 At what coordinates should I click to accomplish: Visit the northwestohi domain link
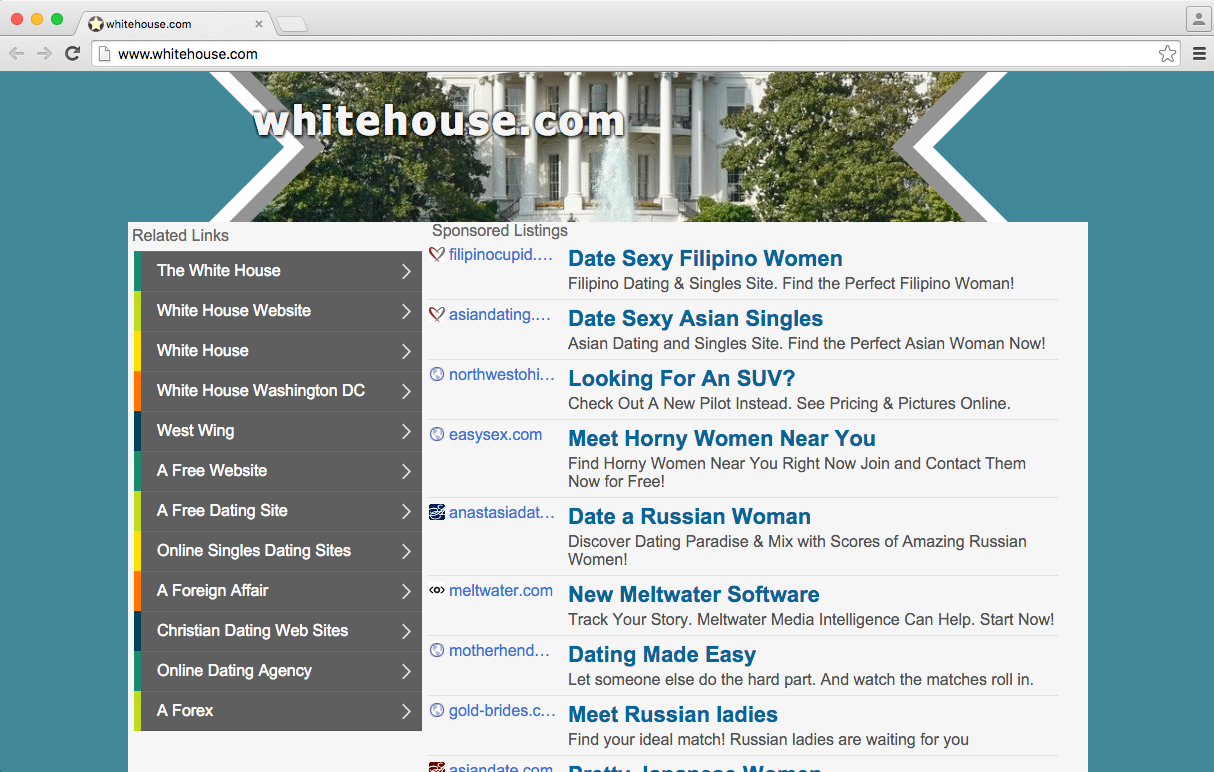502,375
